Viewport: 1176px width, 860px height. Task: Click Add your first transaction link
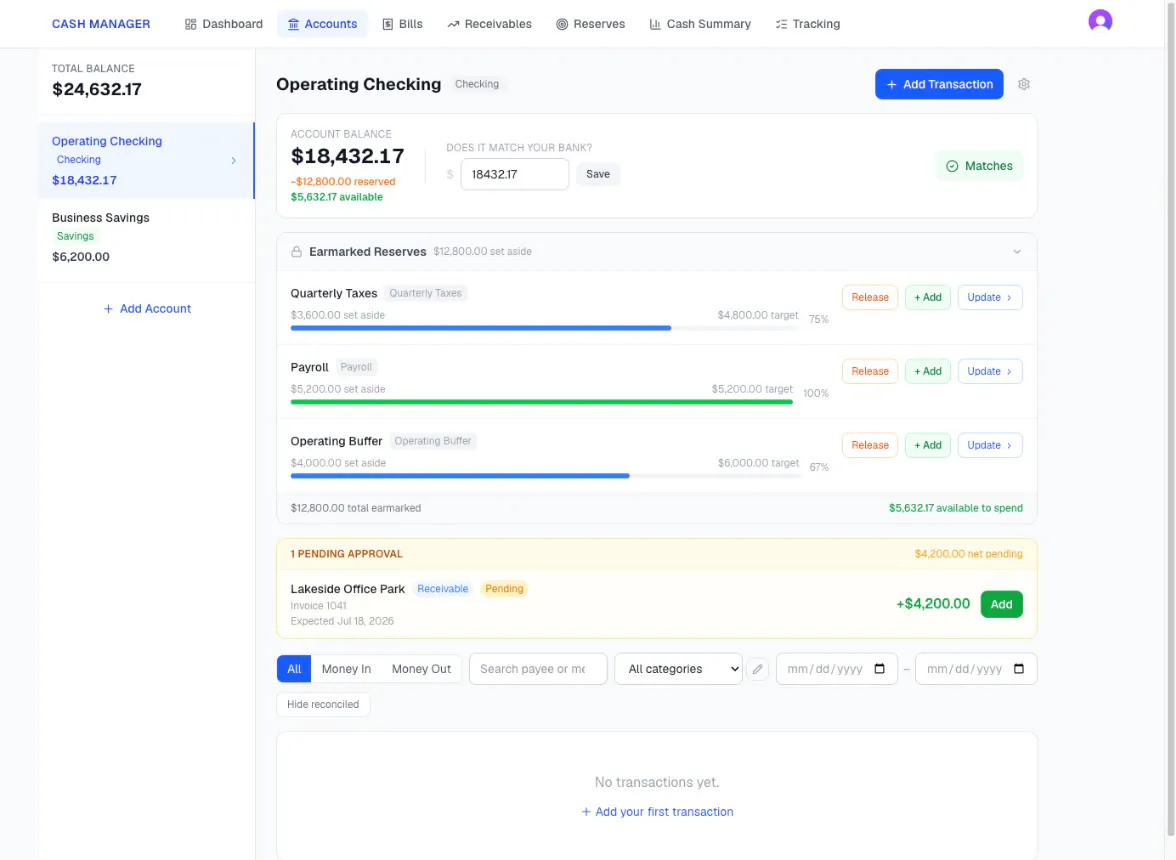tap(657, 812)
